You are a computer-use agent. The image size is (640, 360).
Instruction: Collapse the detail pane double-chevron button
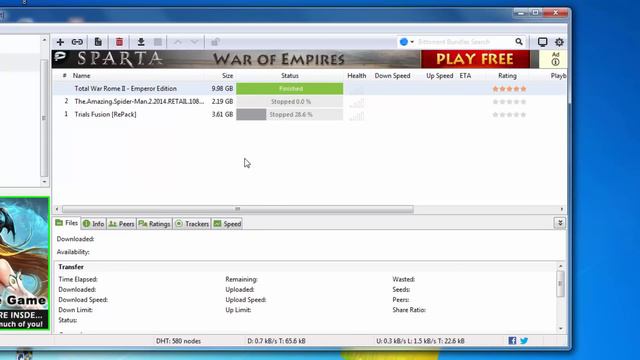(x=560, y=223)
